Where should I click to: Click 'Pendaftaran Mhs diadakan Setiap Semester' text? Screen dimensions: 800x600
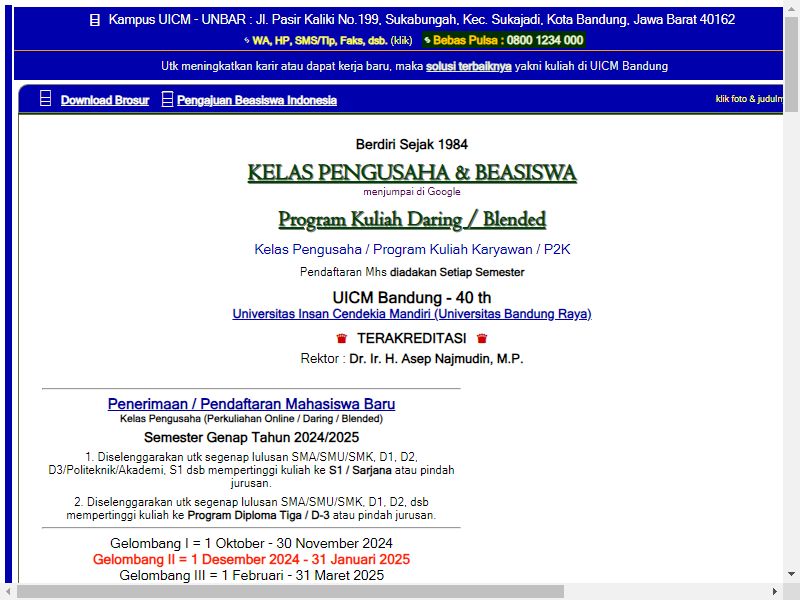coord(412,272)
